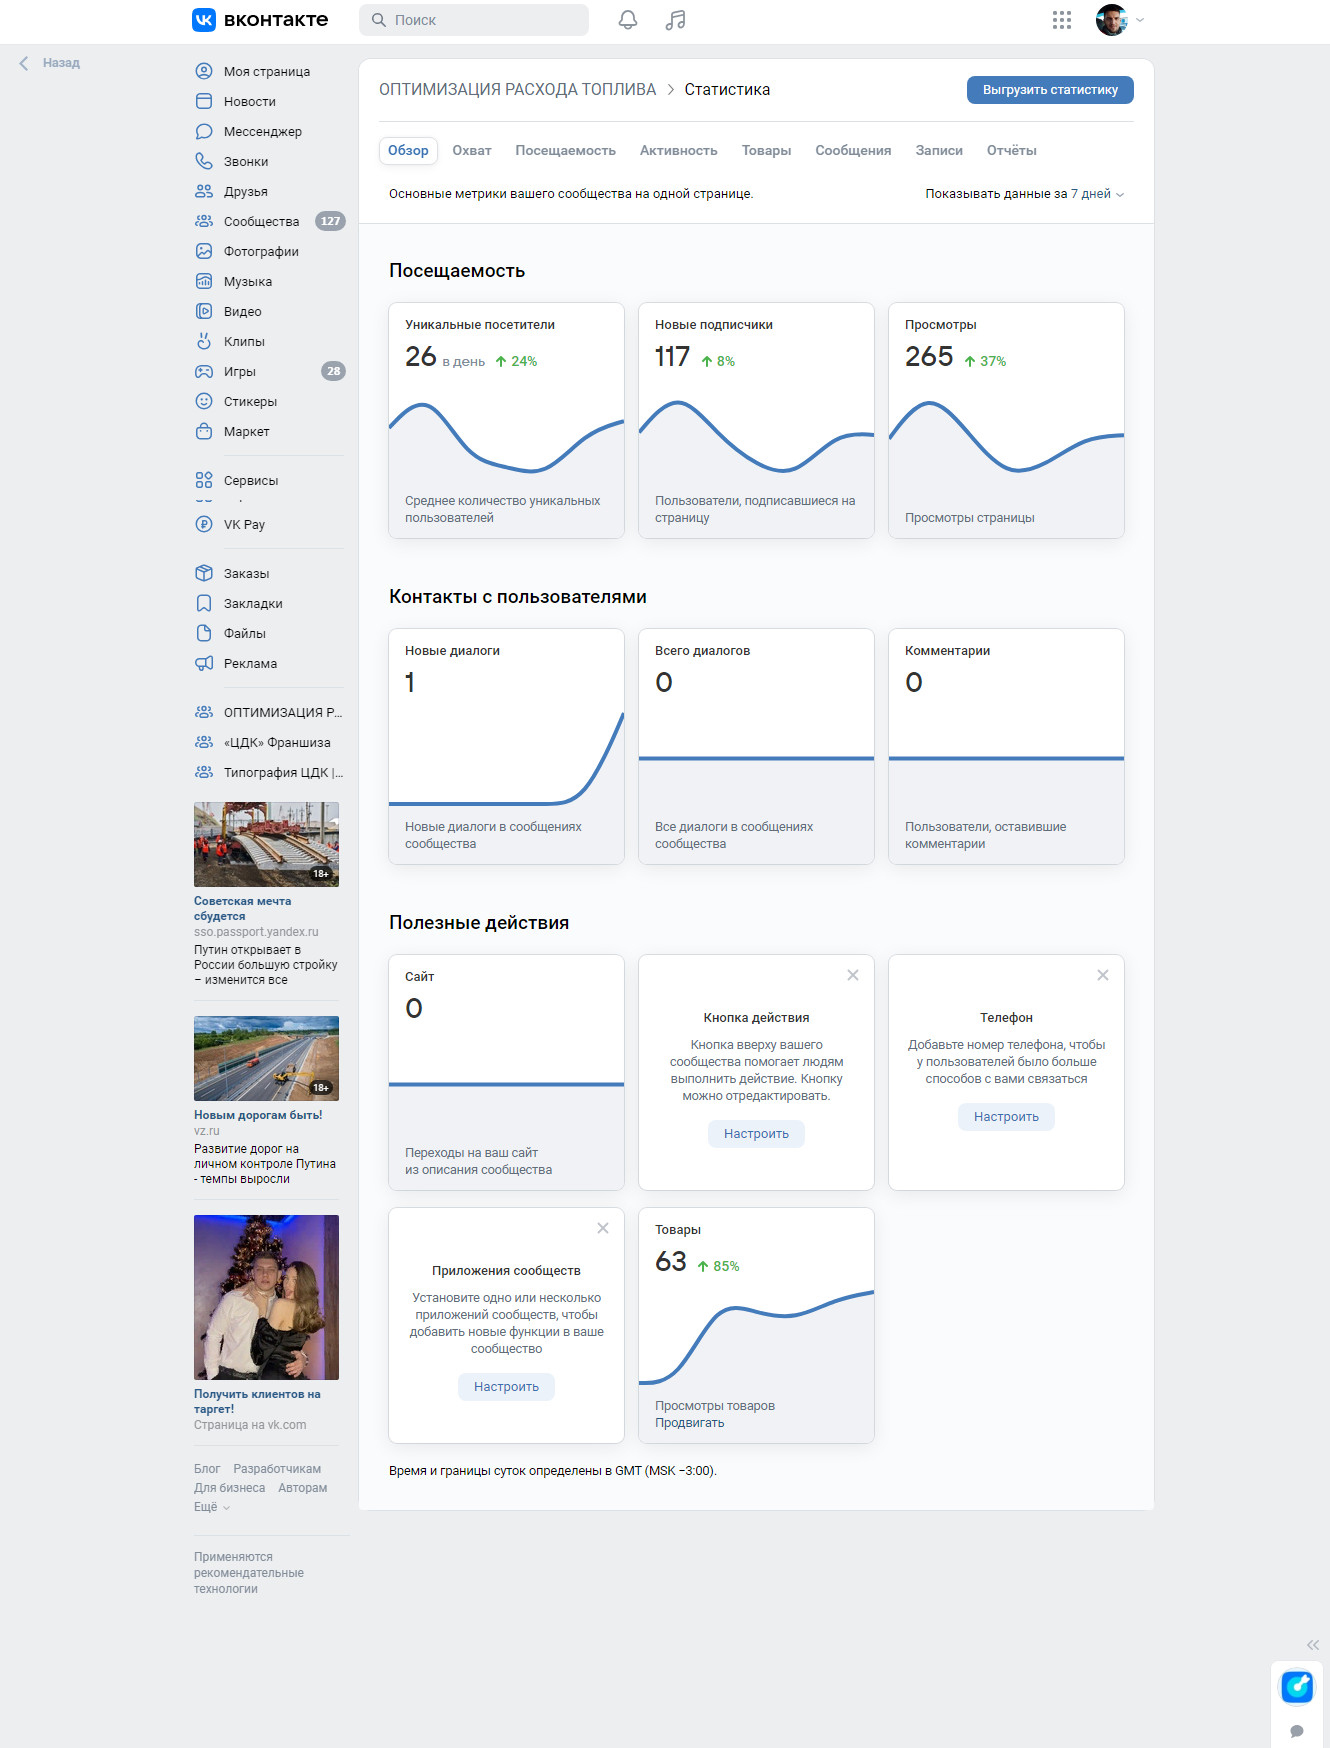
Task: Open the Активность tab
Action: pyautogui.click(x=679, y=151)
